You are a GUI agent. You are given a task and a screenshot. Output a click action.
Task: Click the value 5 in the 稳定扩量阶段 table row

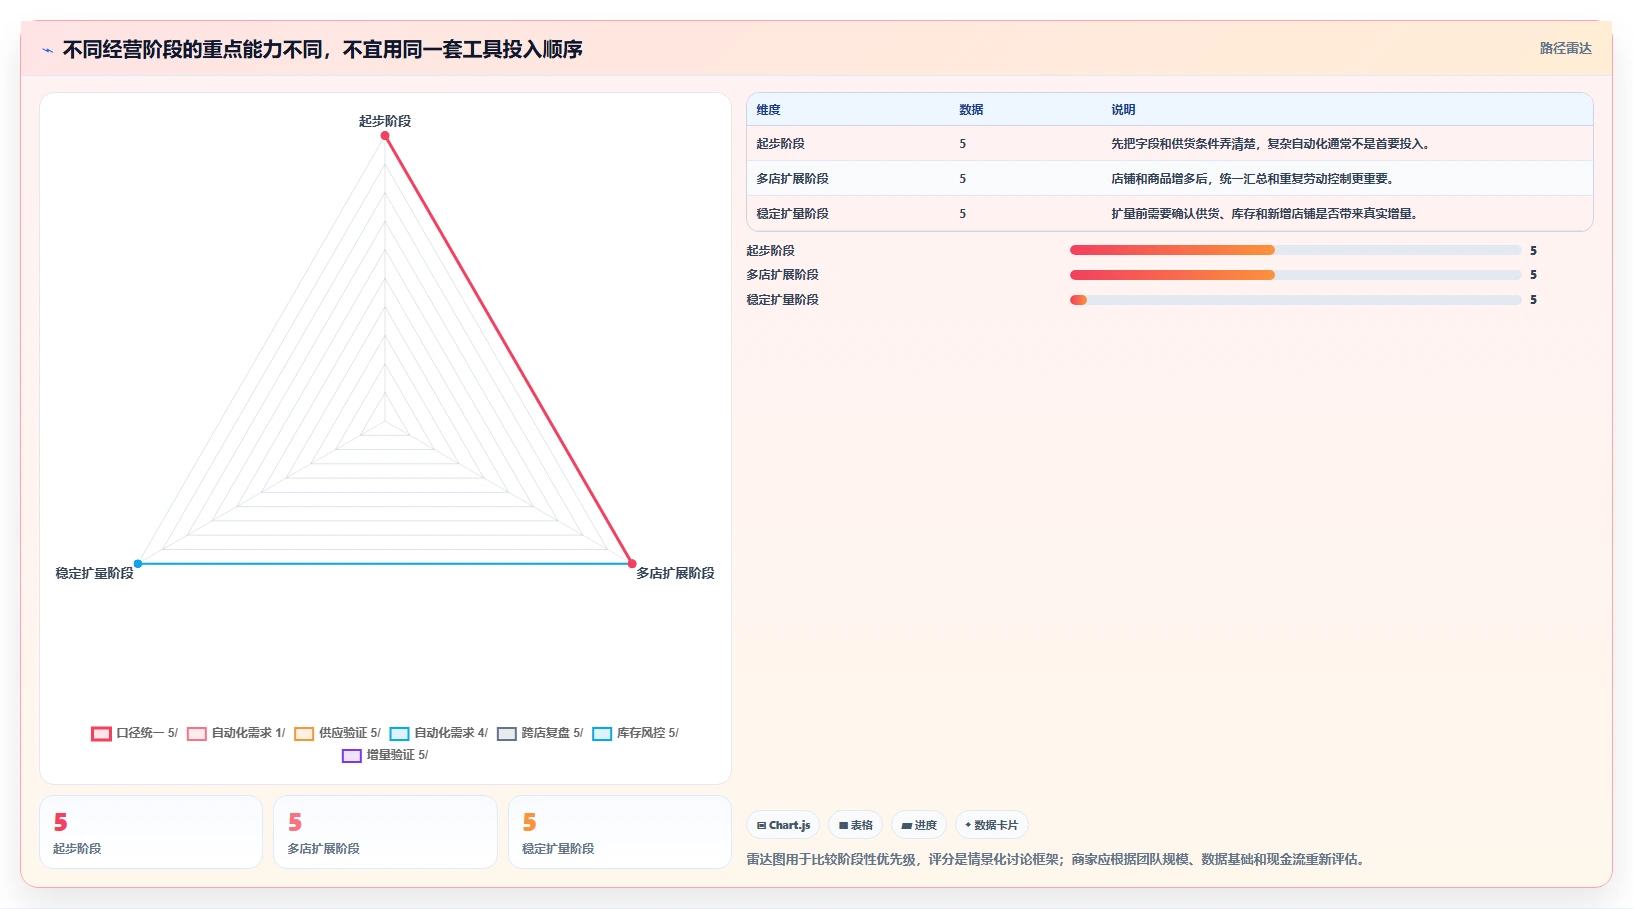click(963, 214)
